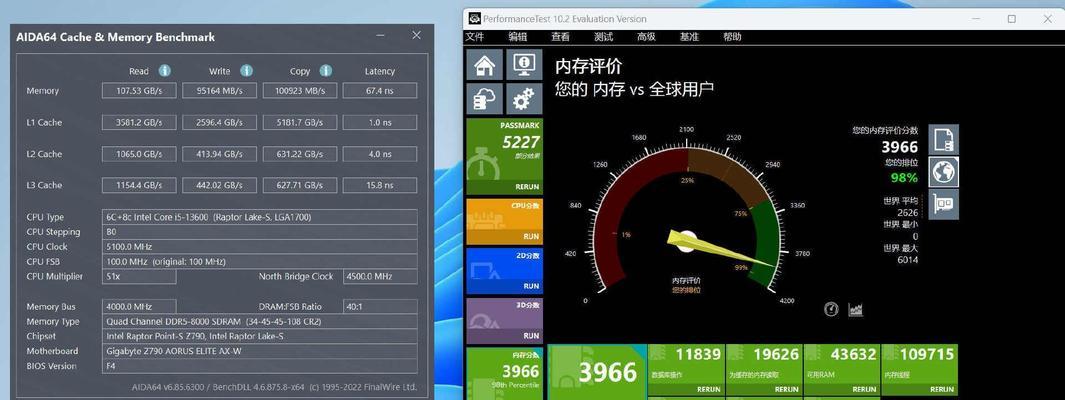1065x400 pixels.
Task: Open the gears settings icon
Action: 524,100
